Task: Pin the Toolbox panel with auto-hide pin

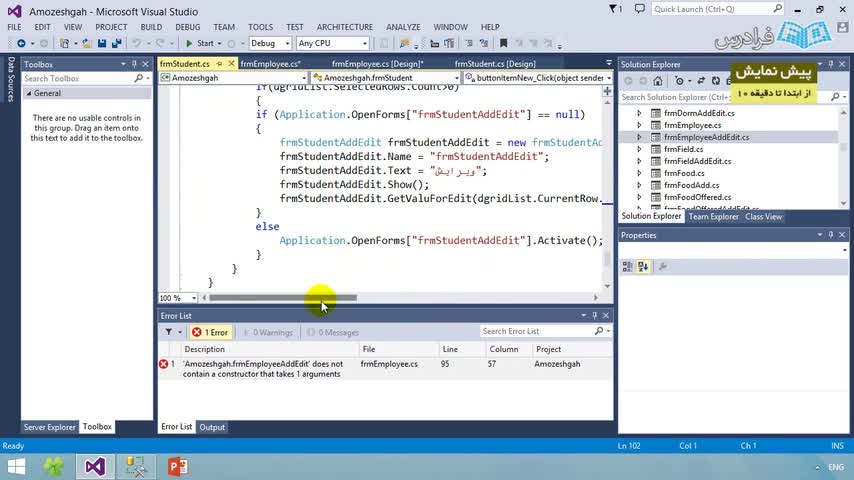Action: (134, 64)
